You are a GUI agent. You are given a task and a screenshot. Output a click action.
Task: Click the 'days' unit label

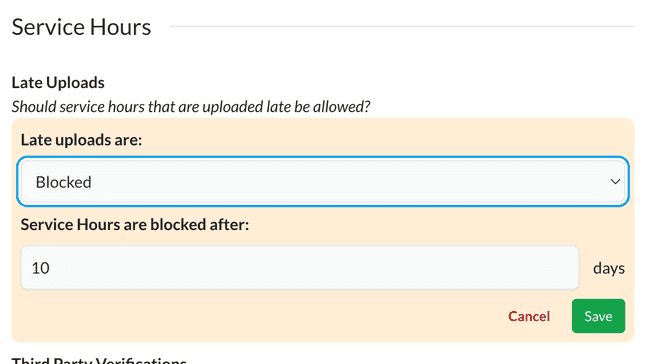pyautogui.click(x=609, y=268)
